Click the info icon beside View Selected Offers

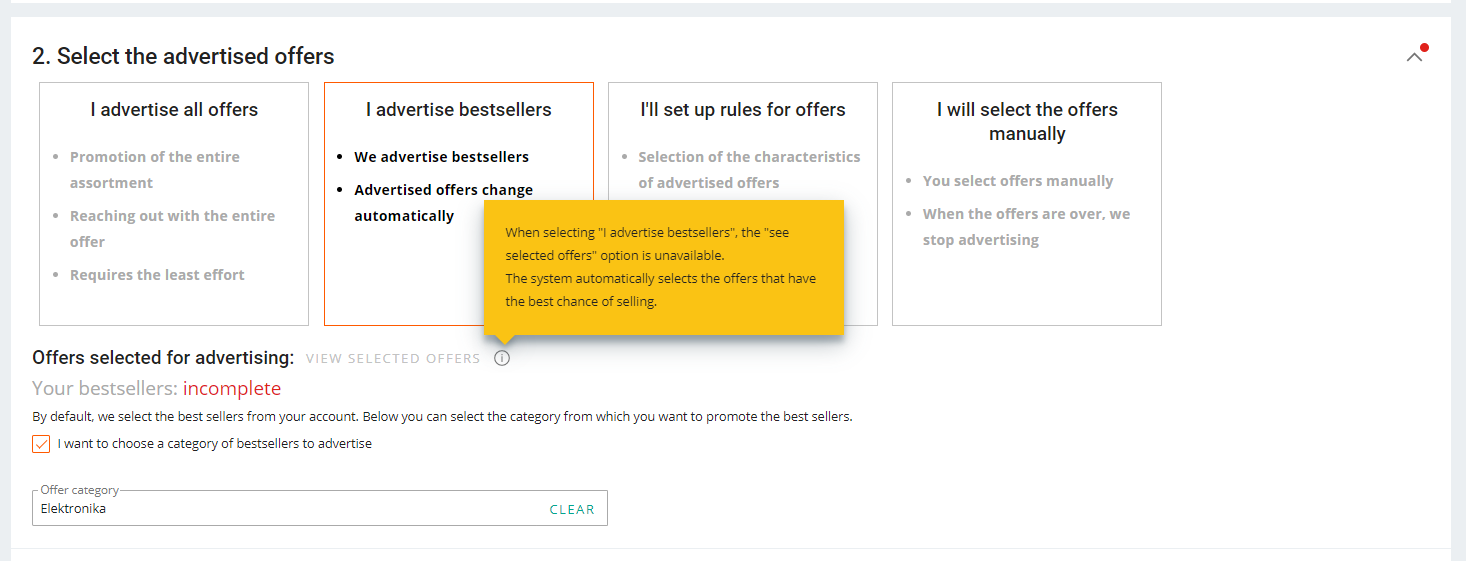pos(502,358)
